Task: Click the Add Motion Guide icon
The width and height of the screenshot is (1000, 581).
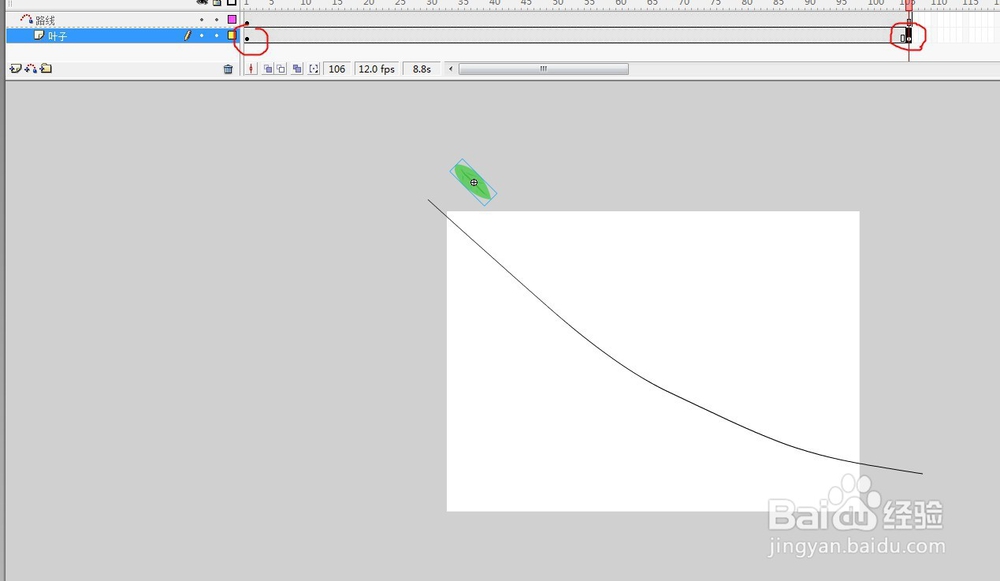Action: pyautogui.click(x=31, y=68)
